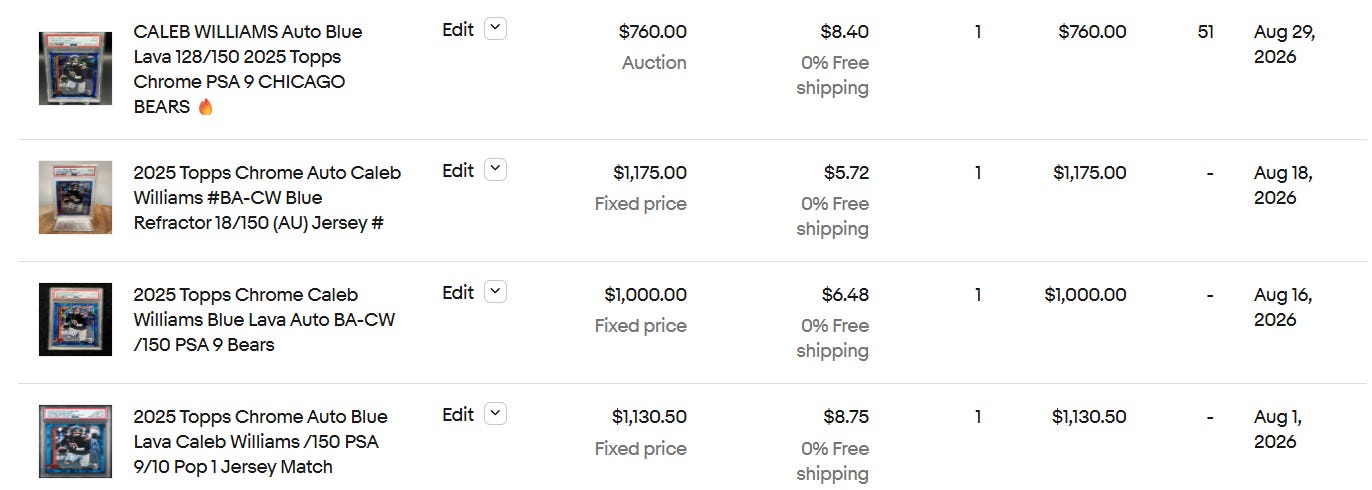
Task: Expand Edit dropdown for the $1,000.00 listing
Action: 495,292
